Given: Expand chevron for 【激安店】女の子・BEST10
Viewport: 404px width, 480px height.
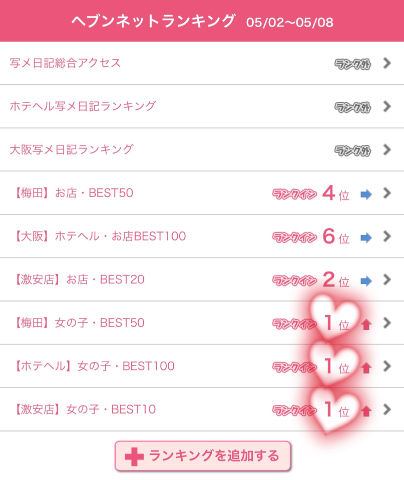Looking at the screenshot, I should tap(387, 409).
